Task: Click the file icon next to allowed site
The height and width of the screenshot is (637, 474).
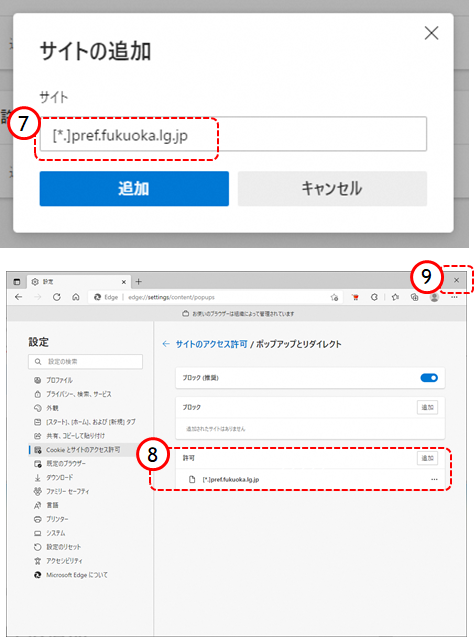Action: point(192,479)
